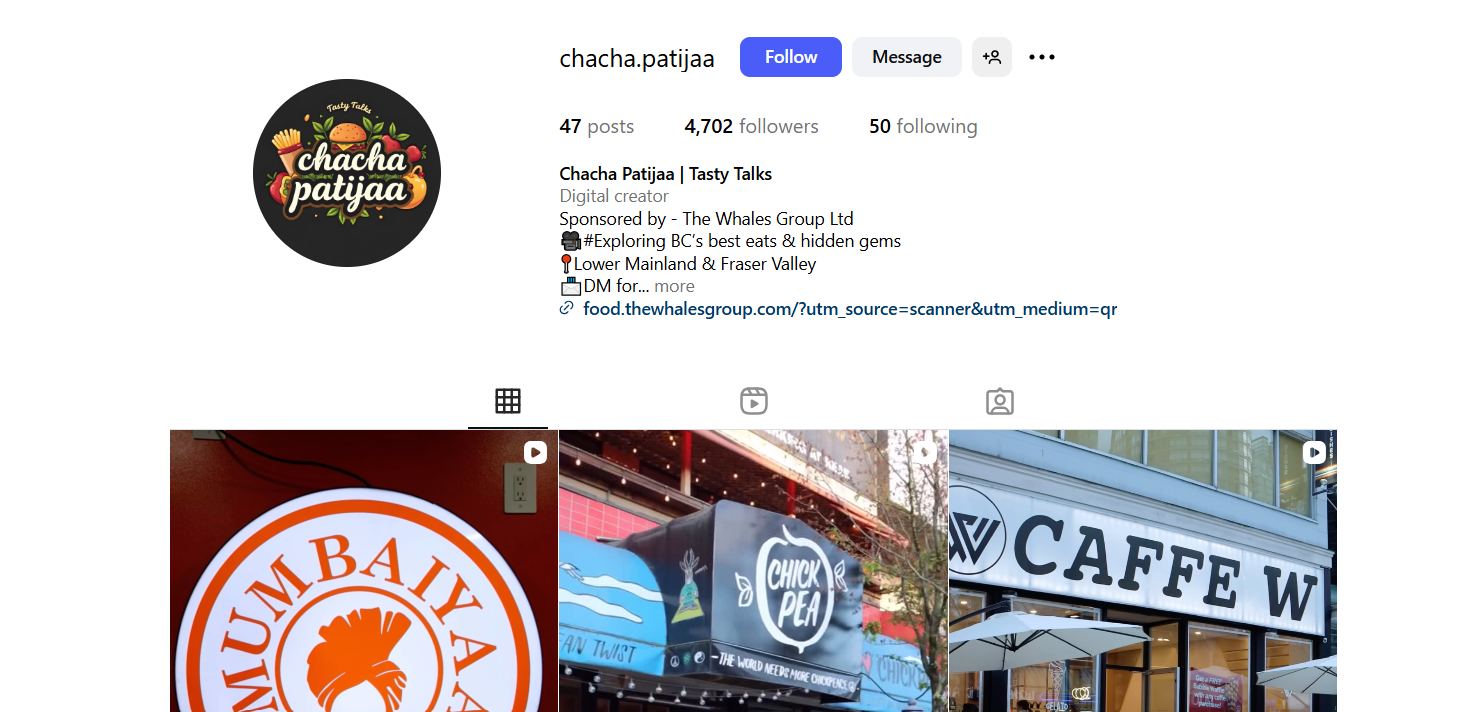Viewport: 1470px width, 712px height.
Task: Click the blue Follow button
Action: (790, 57)
